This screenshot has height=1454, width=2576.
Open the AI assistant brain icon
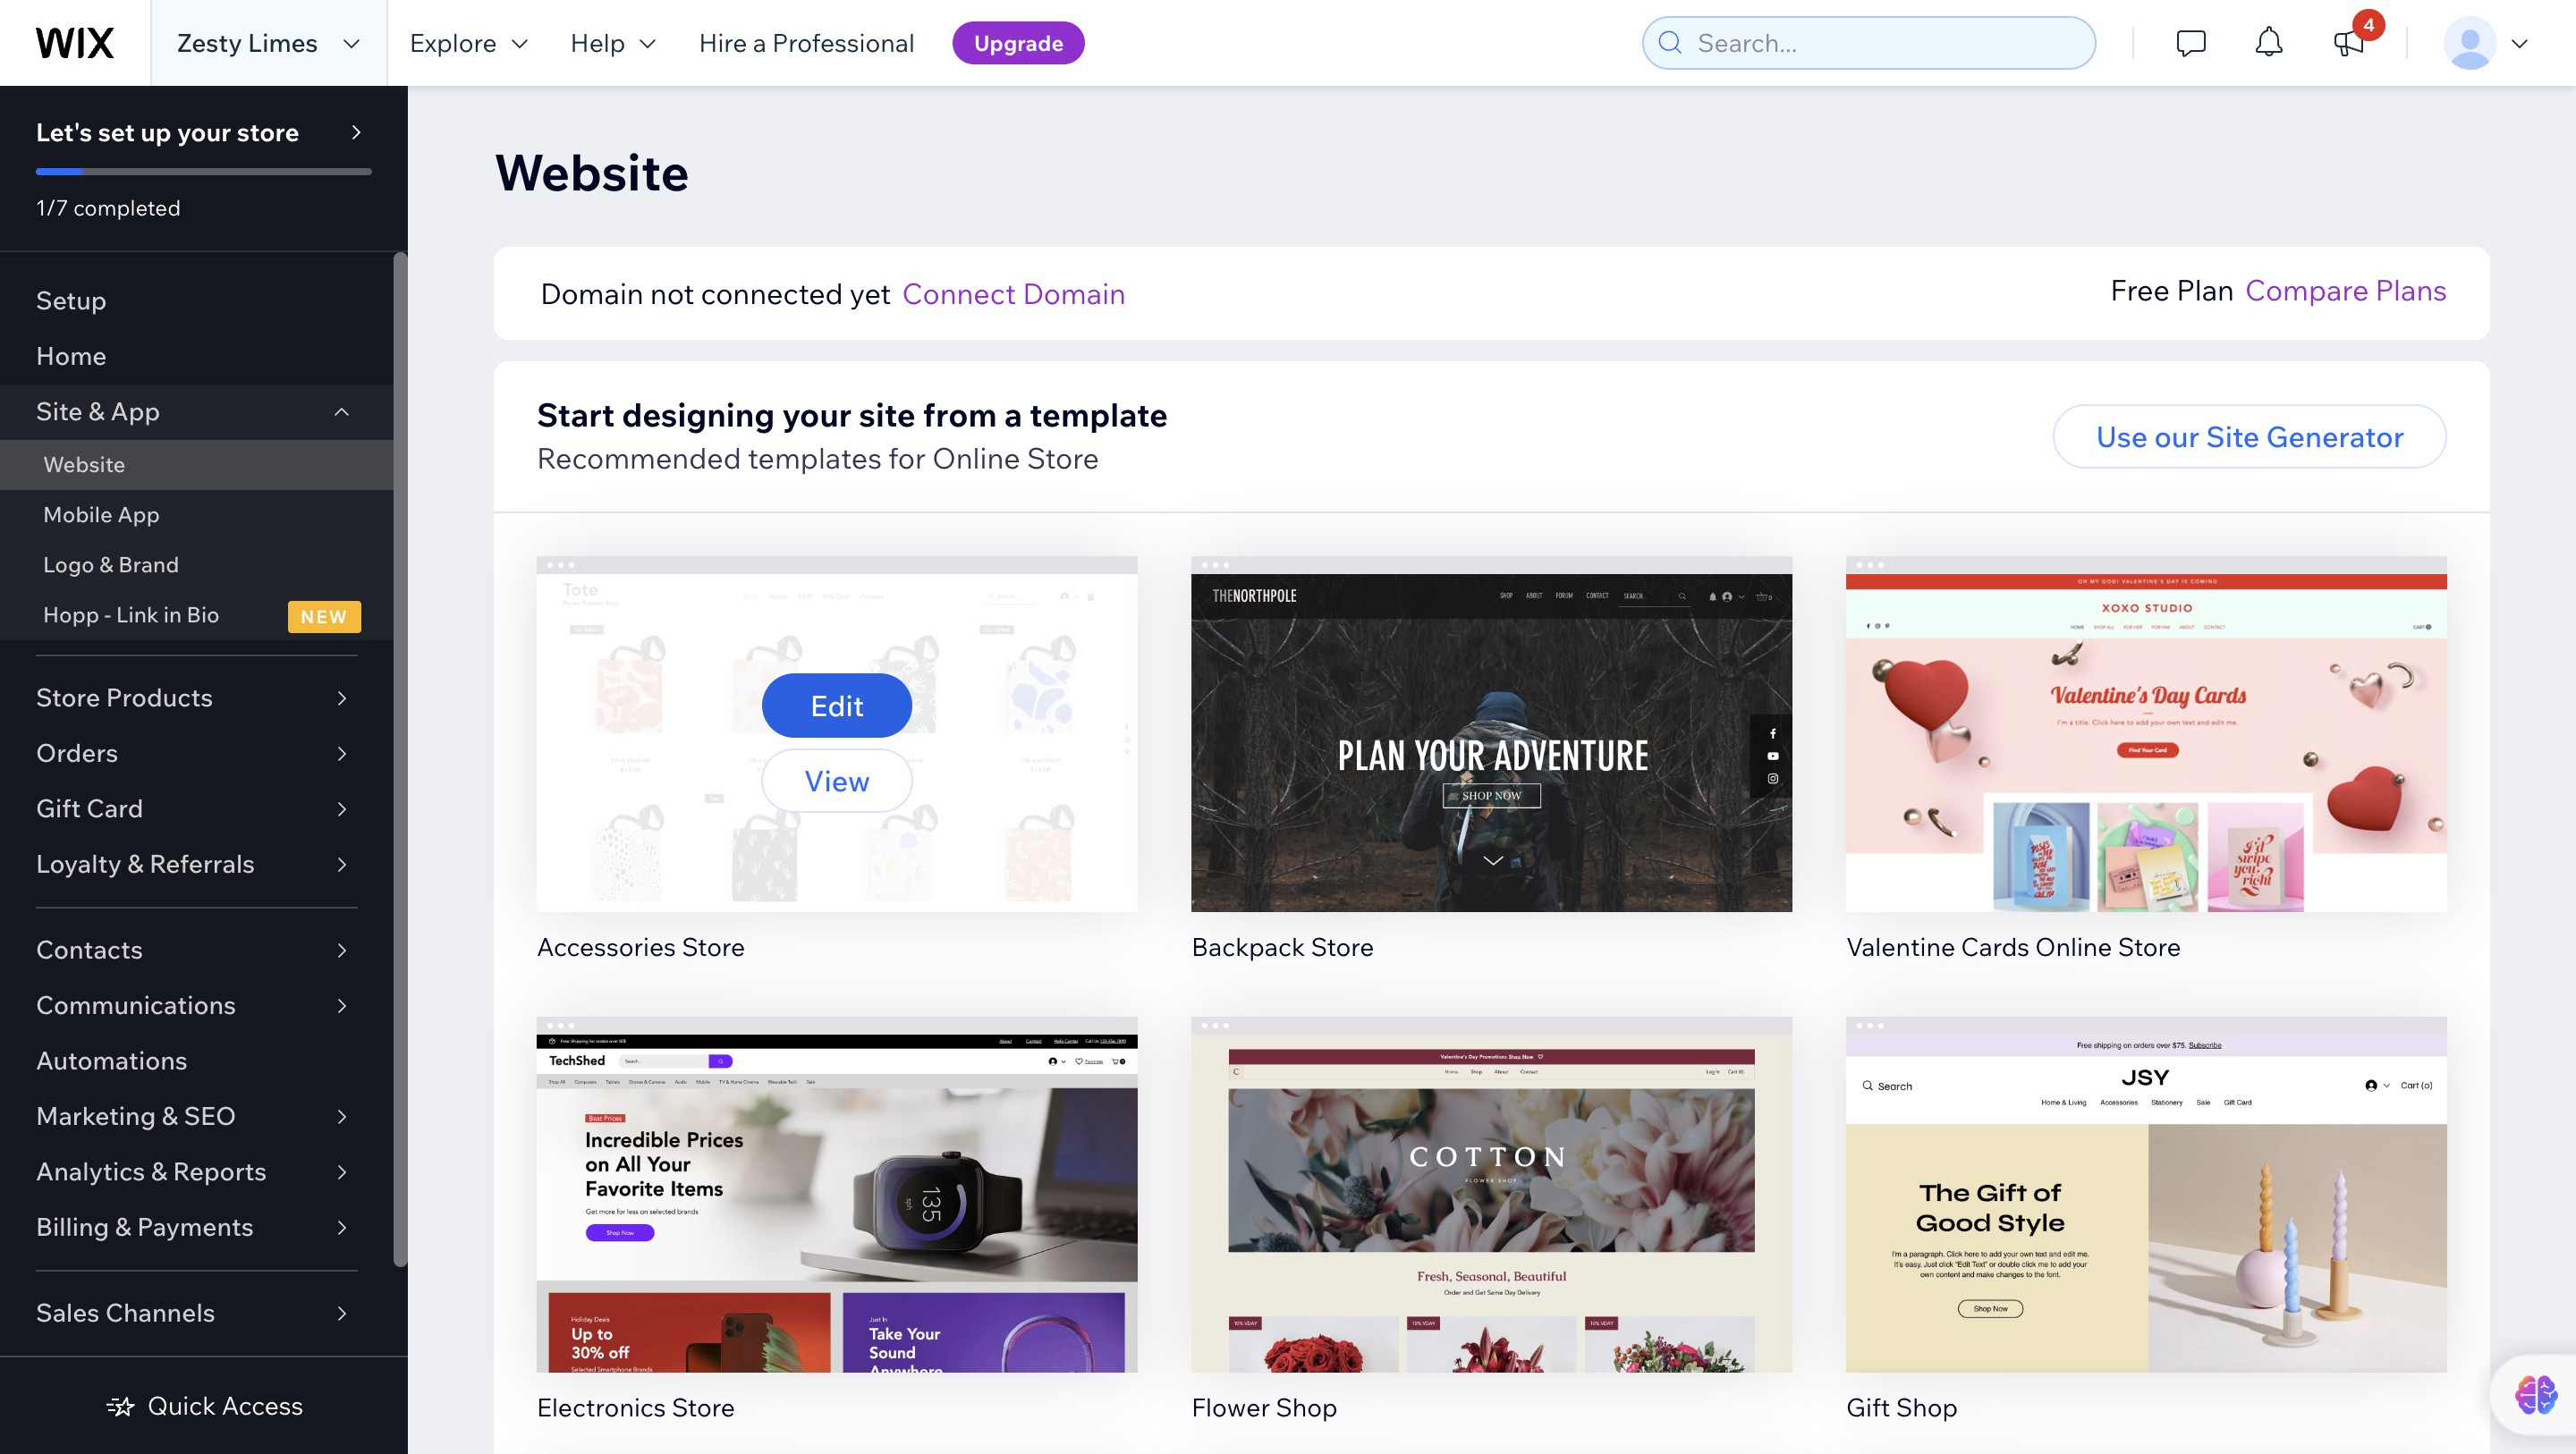[x=2536, y=1394]
